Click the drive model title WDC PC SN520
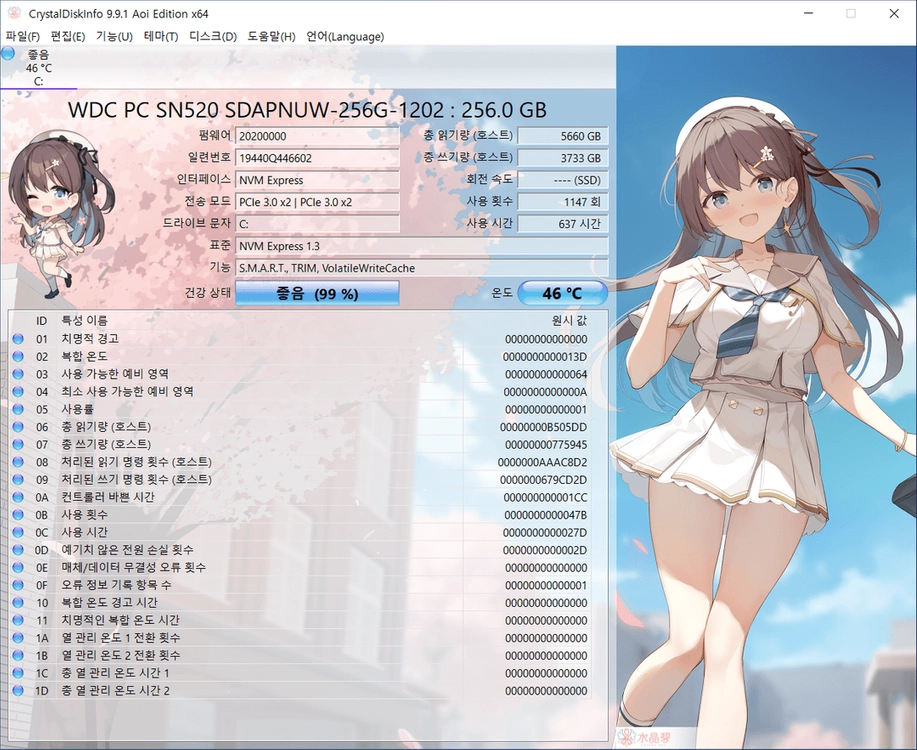This screenshot has width=917, height=750. 307,109
